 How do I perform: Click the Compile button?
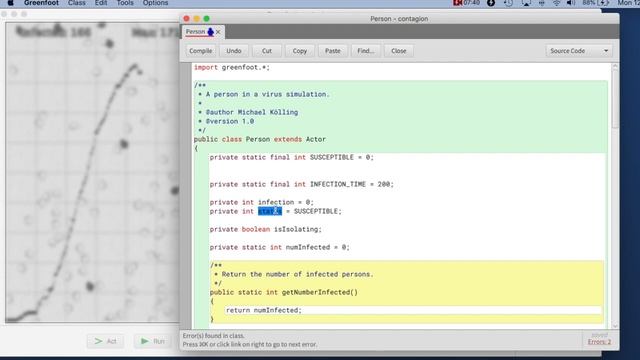[201, 51]
